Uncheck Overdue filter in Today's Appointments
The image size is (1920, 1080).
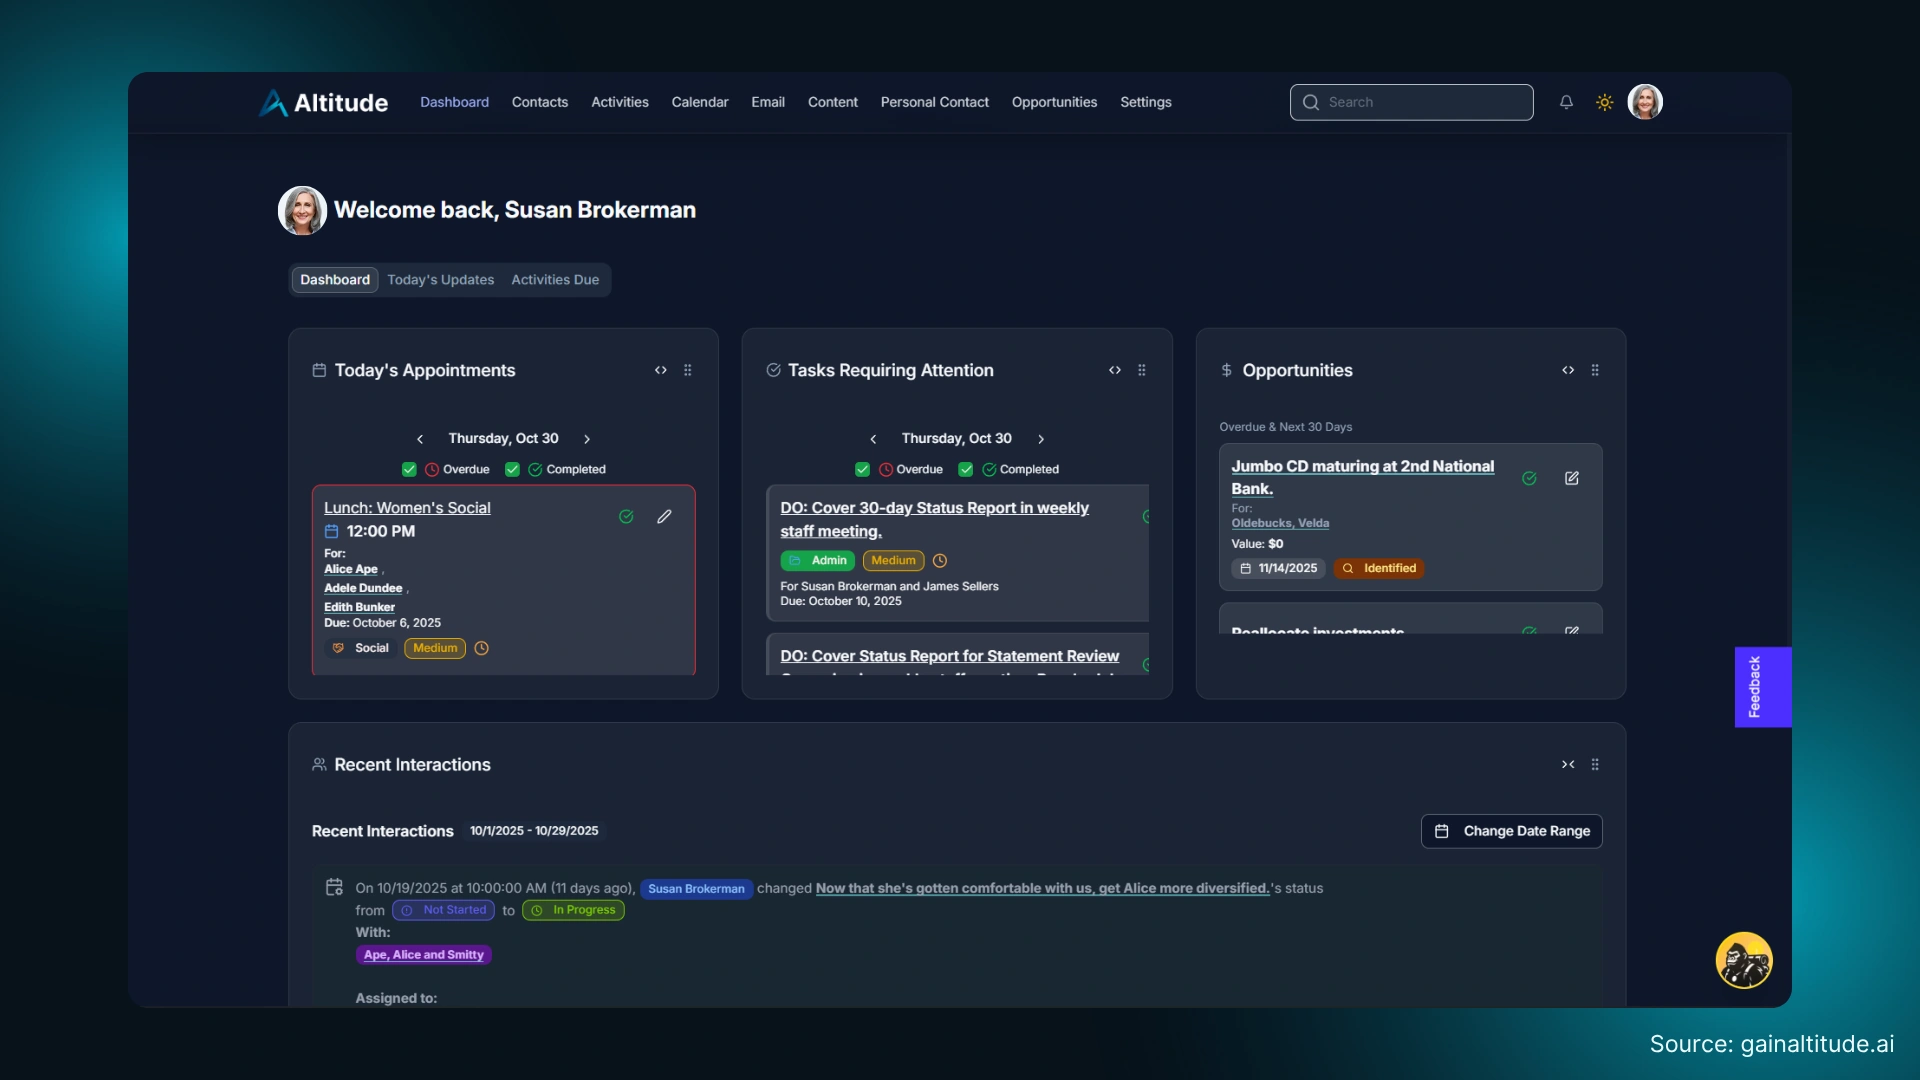409,470
